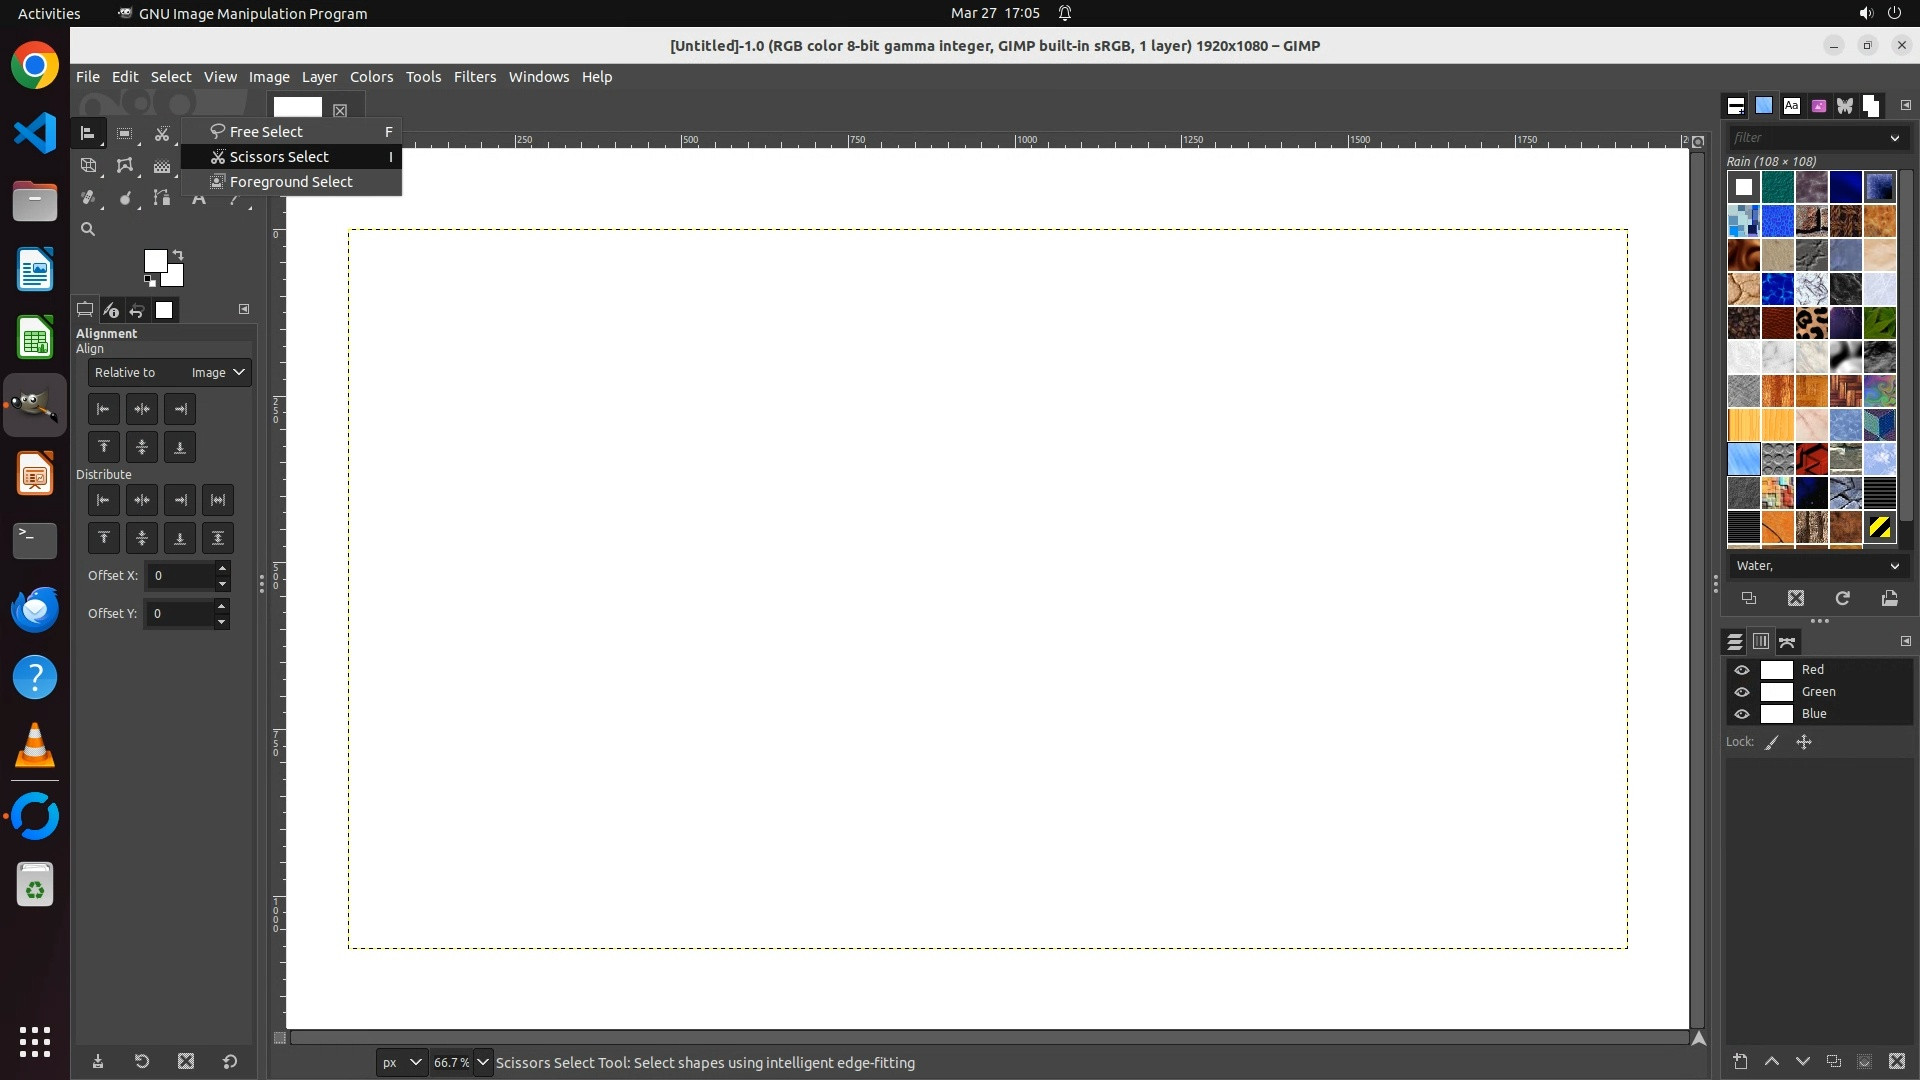The width and height of the screenshot is (1920, 1080).
Task: Align left edge of target
Action: (104, 409)
